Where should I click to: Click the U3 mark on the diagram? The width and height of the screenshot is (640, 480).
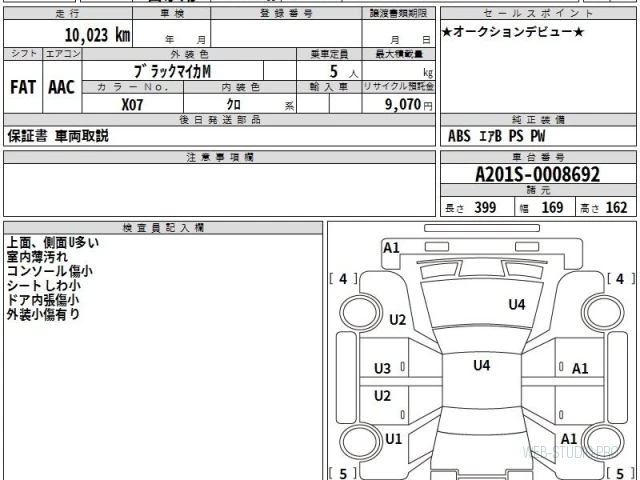coord(382,369)
